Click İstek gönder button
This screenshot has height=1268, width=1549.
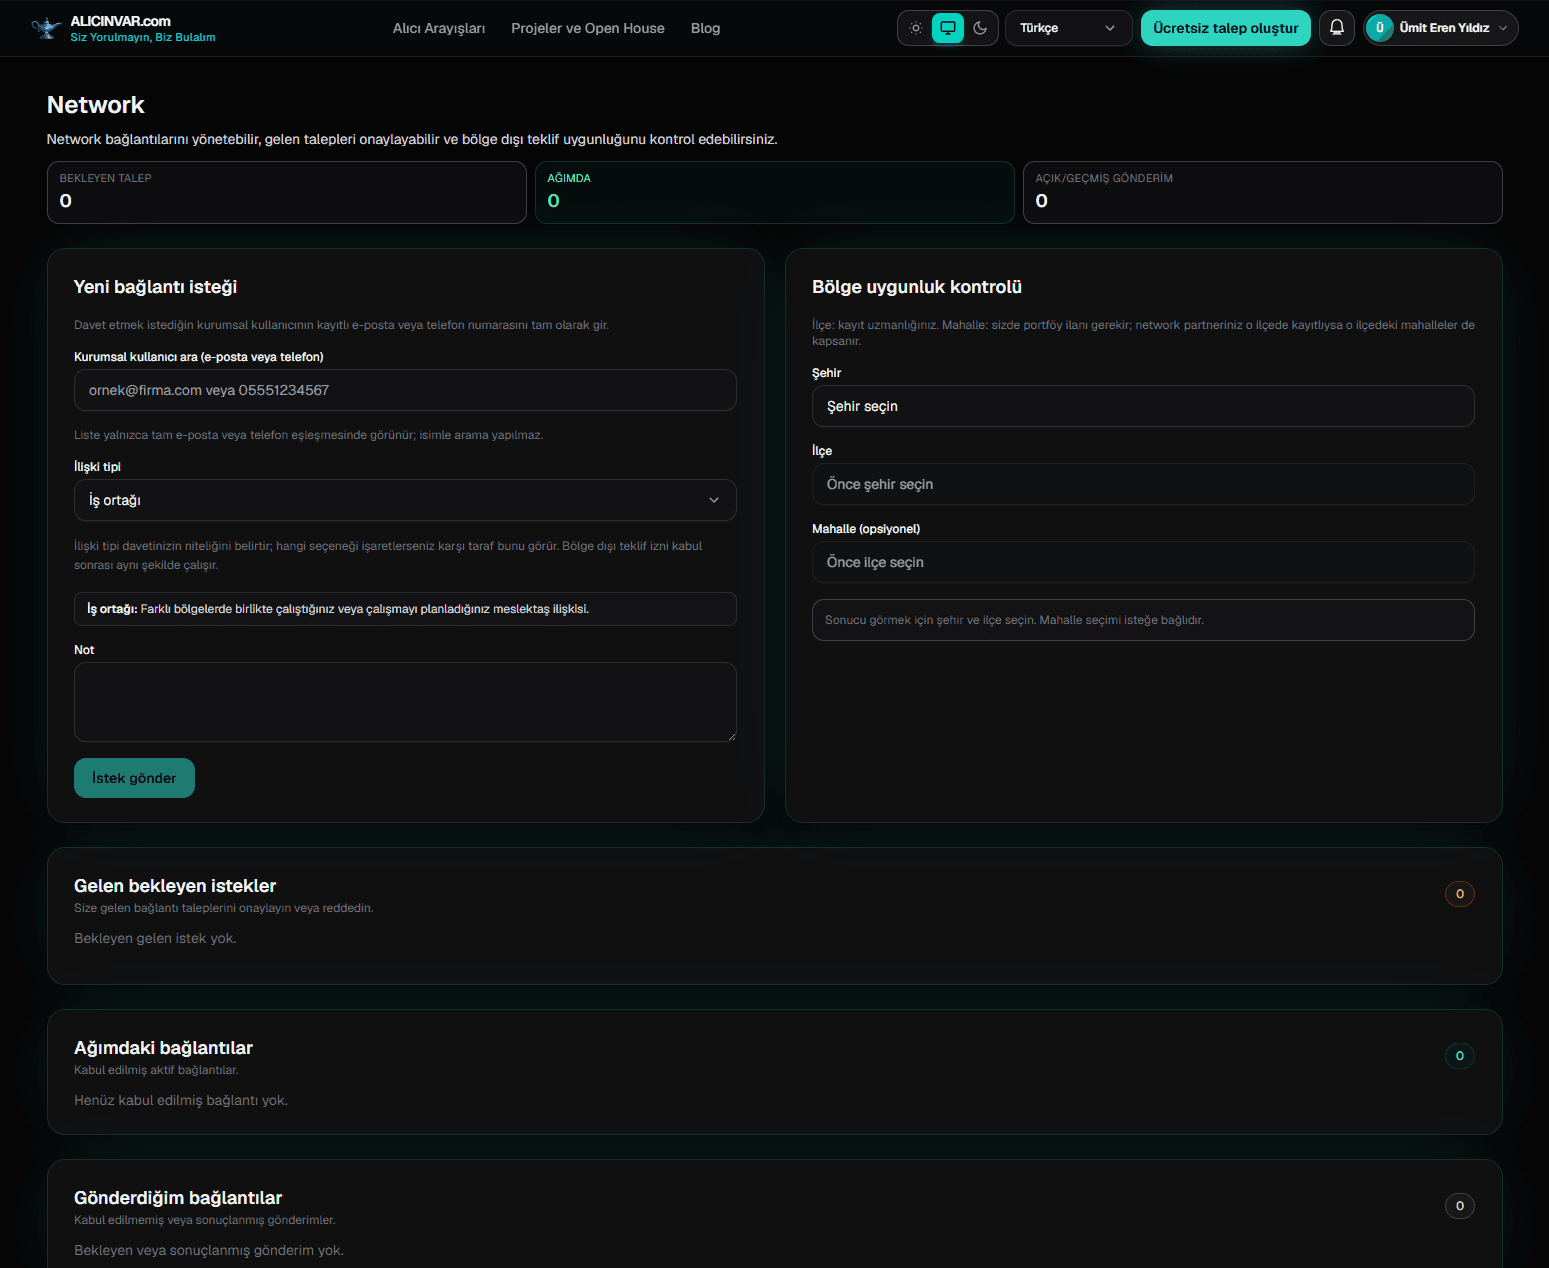[x=134, y=778]
